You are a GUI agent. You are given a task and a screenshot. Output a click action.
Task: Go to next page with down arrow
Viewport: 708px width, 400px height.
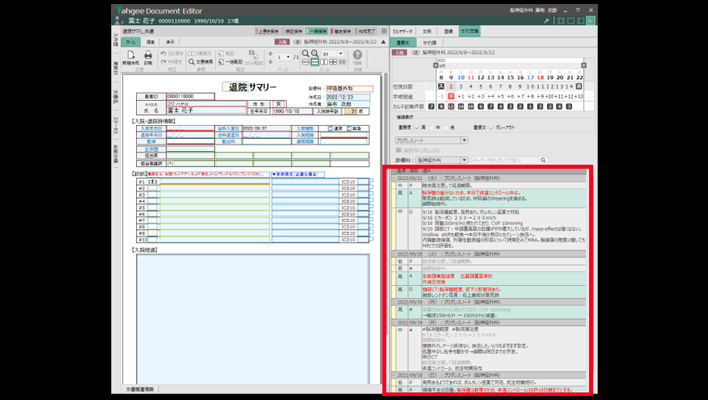pos(270,62)
